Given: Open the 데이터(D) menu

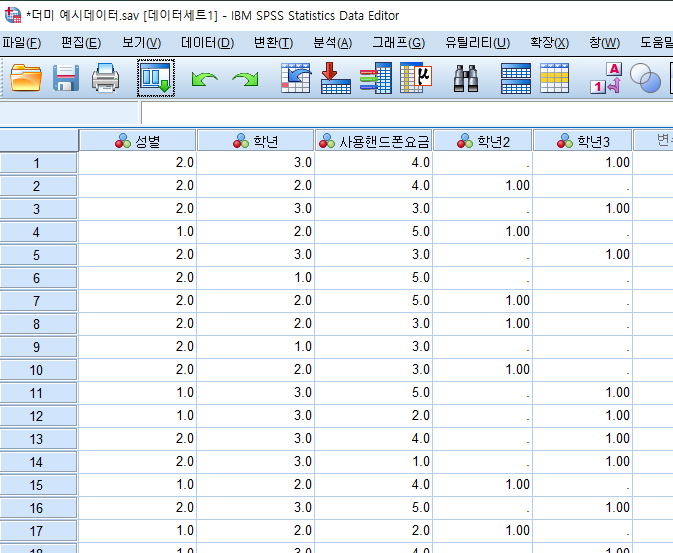Looking at the screenshot, I should [x=207, y=43].
